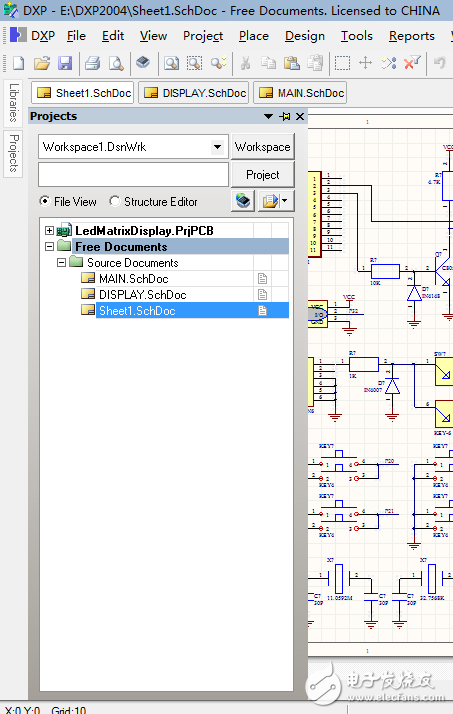This screenshot has height=714, width=453.
Task: Undo the last action
Action: click(x=440, y=63)
